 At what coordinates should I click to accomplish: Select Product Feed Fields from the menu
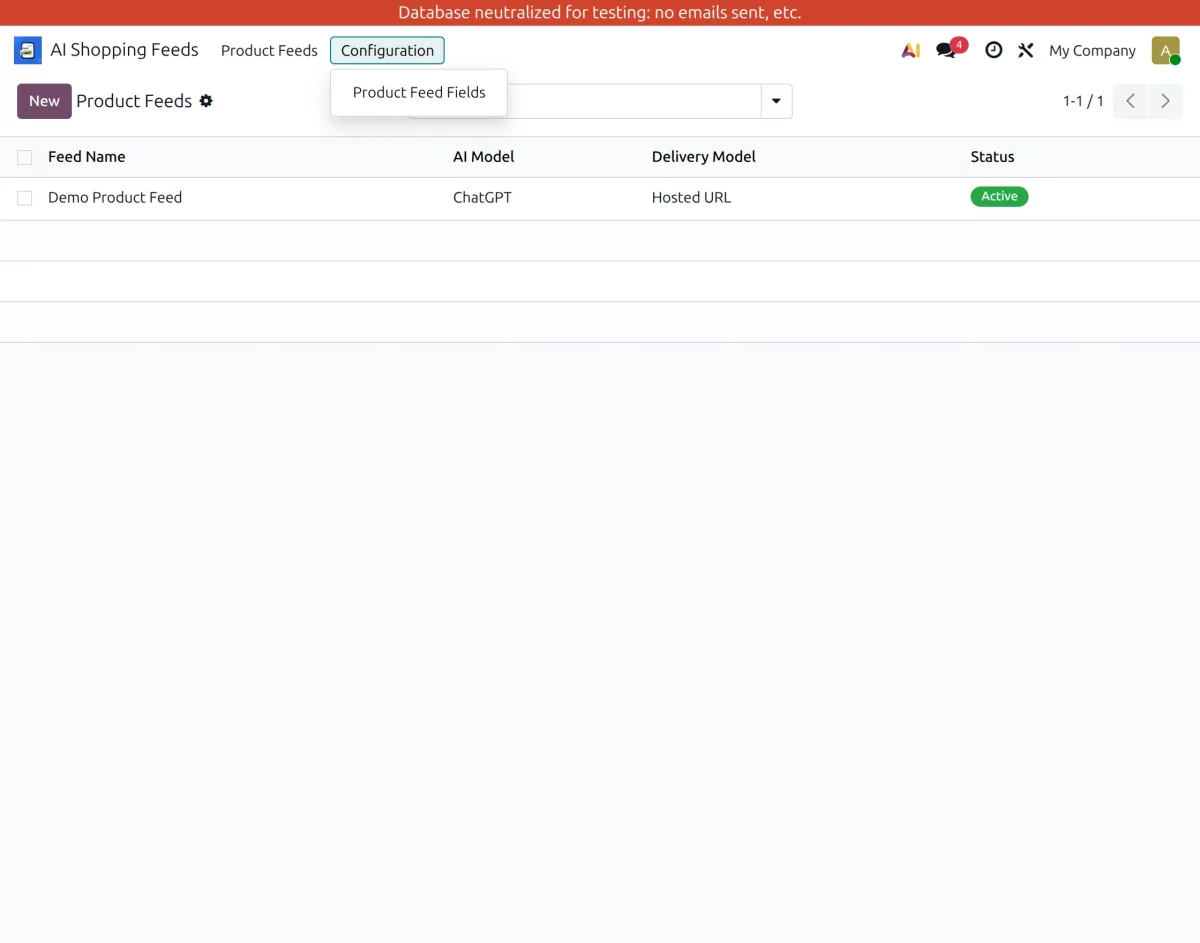(418, 92)
